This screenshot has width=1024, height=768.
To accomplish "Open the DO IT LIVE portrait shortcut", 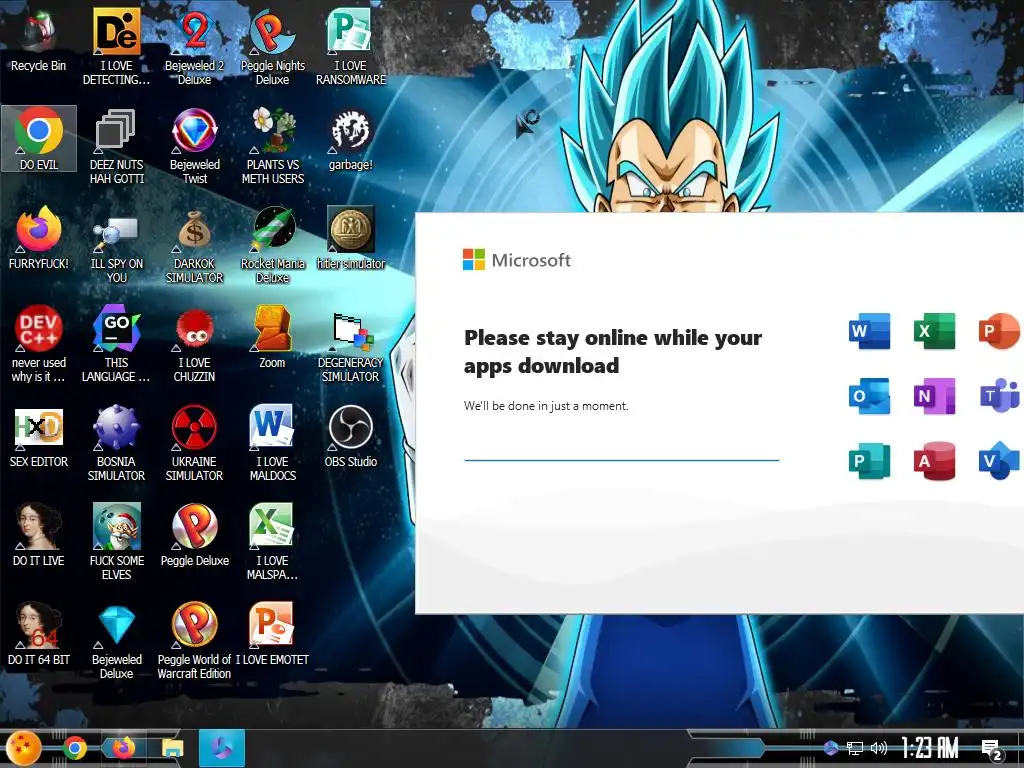I will coord(39,534).
